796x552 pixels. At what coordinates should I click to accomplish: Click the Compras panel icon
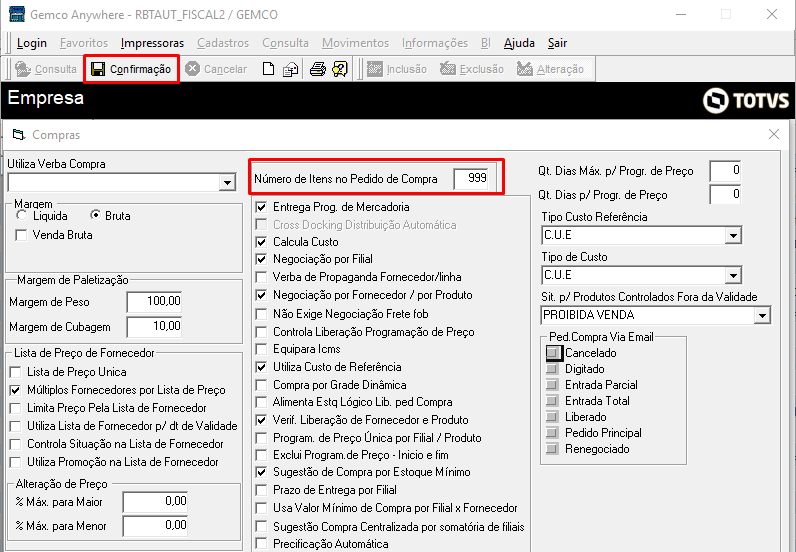[19, 135]
